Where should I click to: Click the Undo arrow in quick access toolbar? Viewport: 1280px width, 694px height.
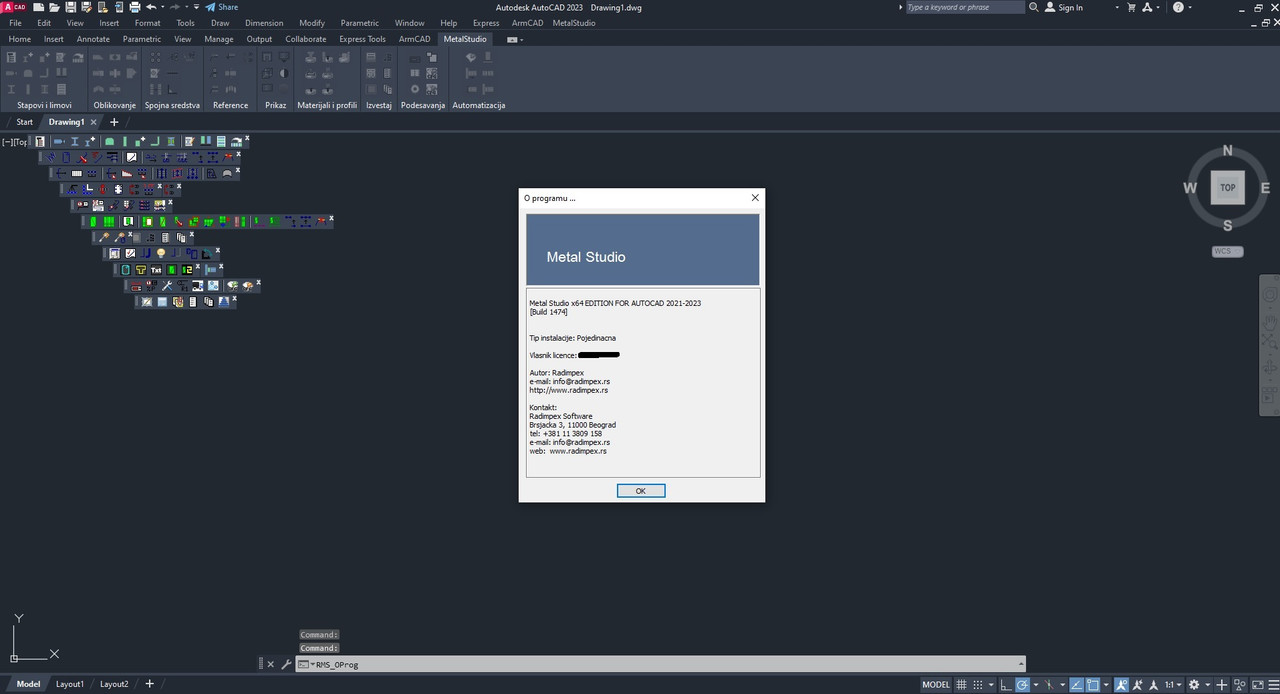[151, 7]
